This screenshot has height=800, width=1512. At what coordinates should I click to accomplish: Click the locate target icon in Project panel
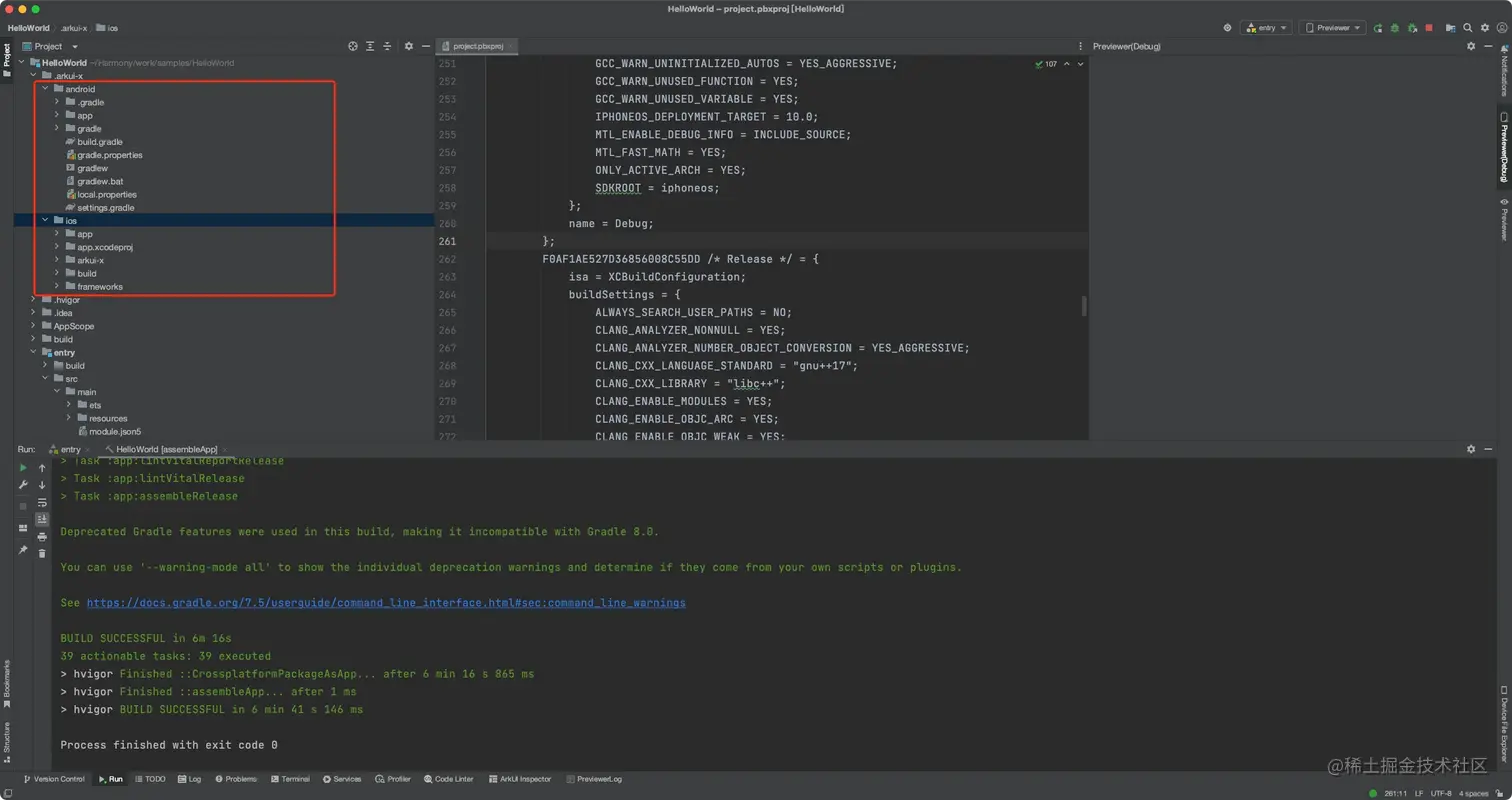click(353, 46)
